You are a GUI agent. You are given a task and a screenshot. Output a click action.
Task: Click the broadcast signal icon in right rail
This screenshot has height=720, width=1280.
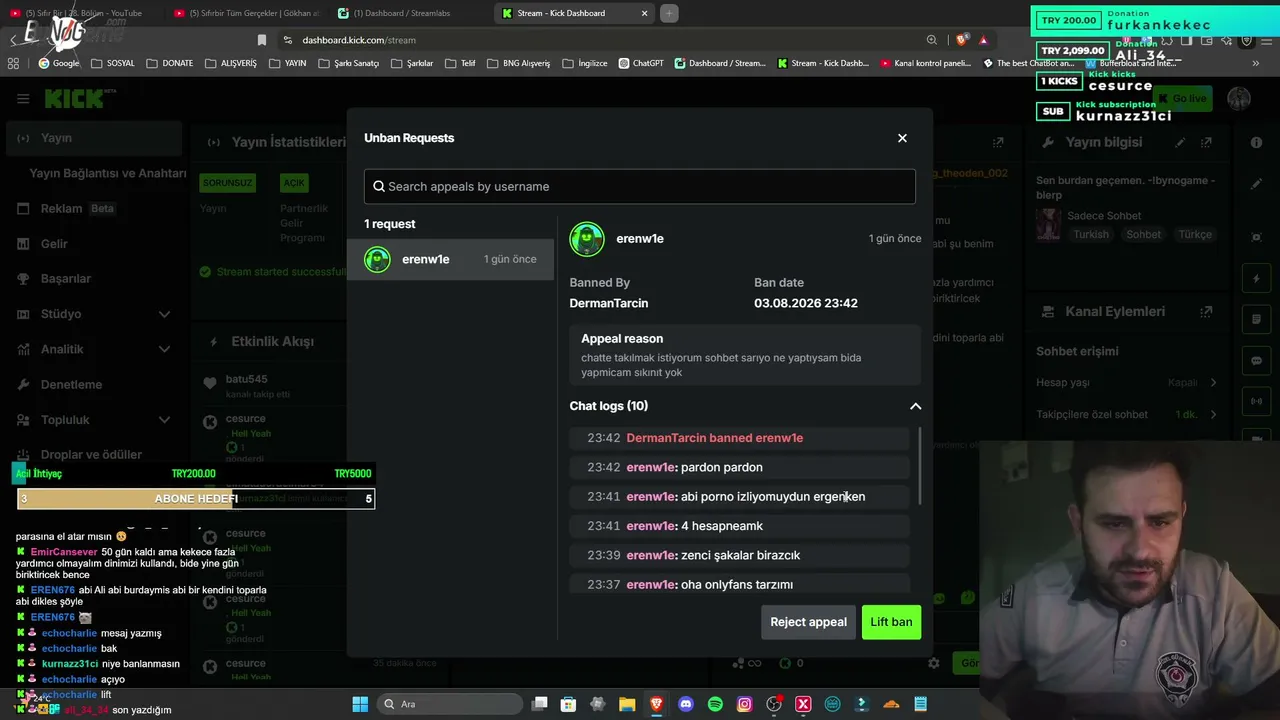point(1257,401)
